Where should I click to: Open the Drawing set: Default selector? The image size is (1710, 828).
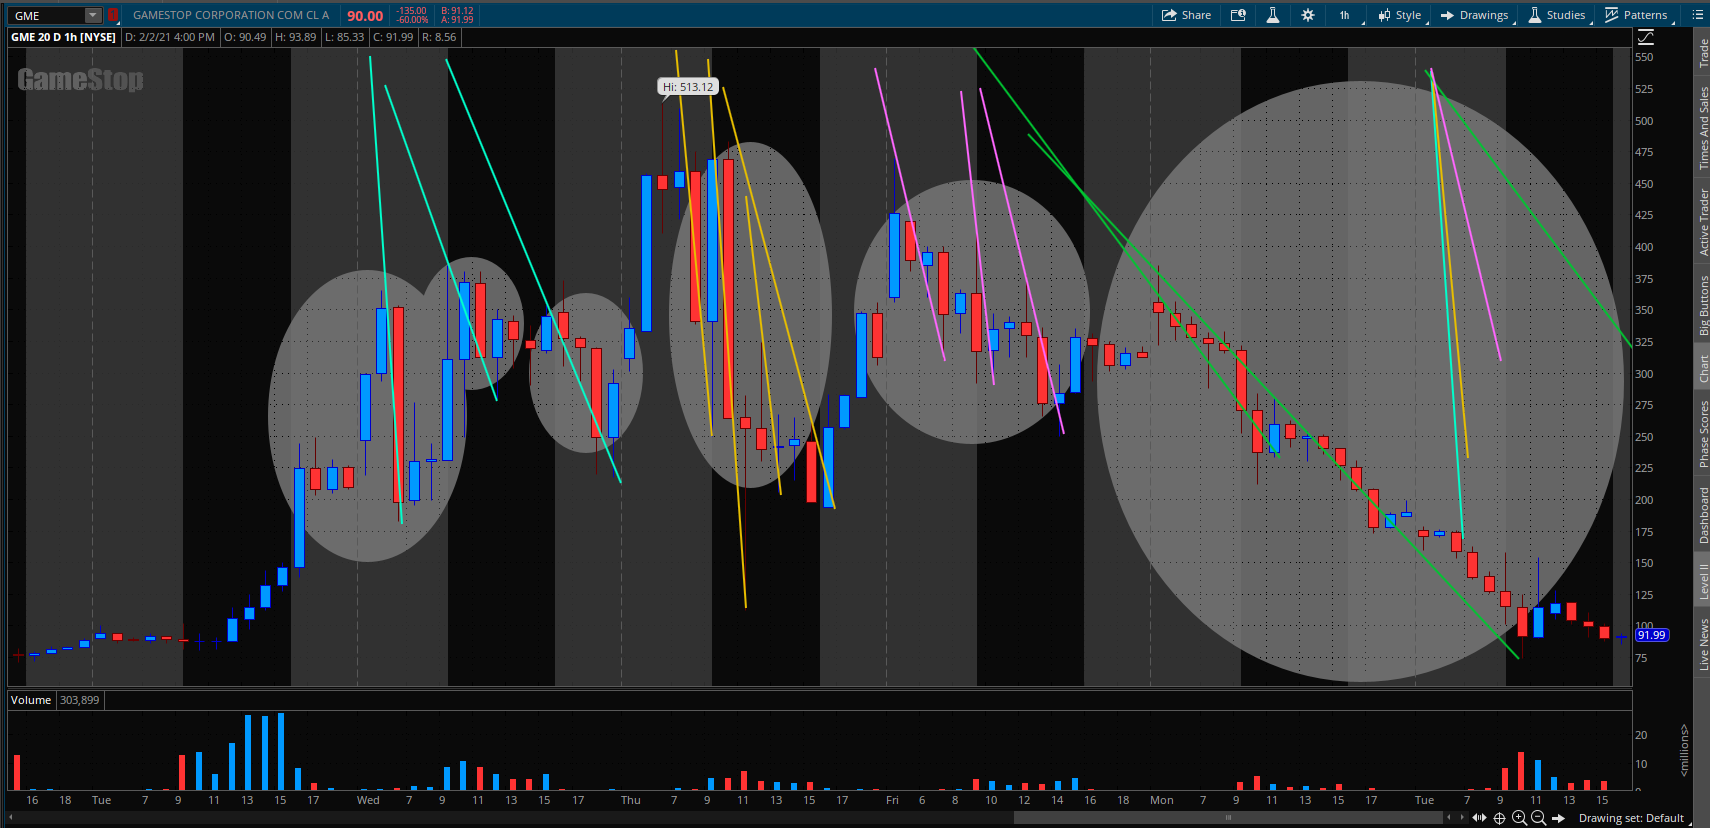click(x=1634, y=818)
